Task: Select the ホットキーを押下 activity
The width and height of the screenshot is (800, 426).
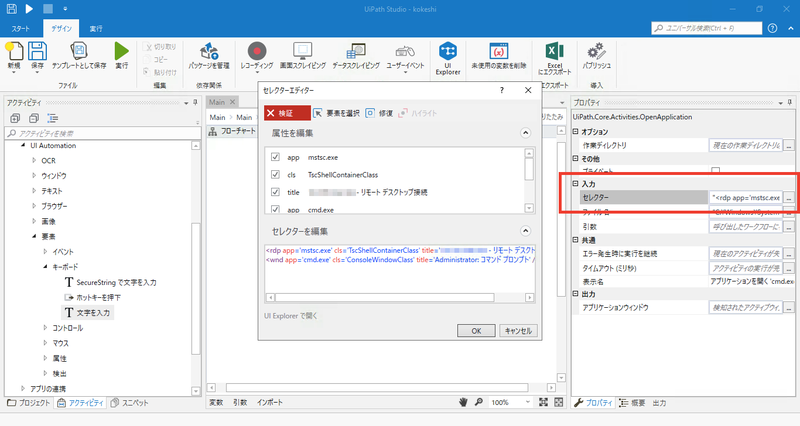Action: [92, 297]
